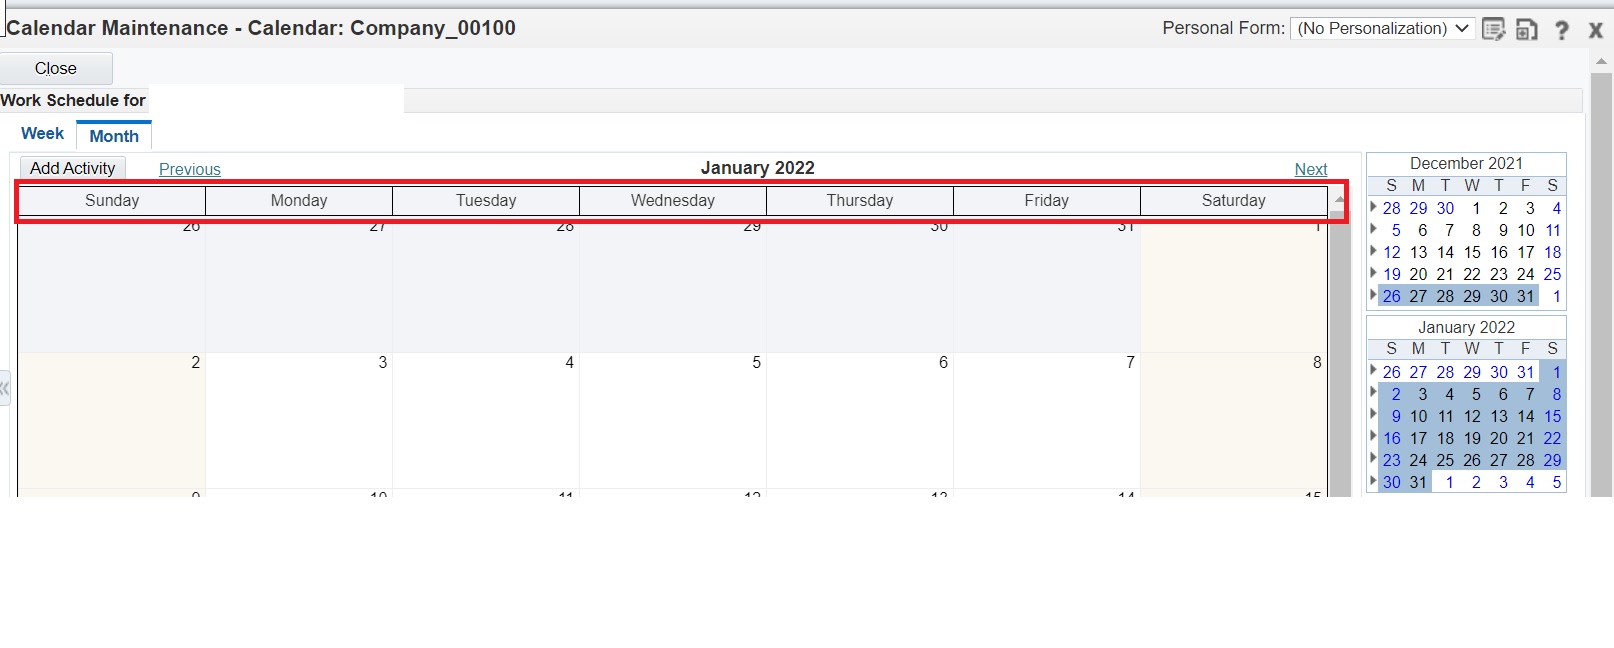Click the save-to-file icon beside Personal Form

1527,29
